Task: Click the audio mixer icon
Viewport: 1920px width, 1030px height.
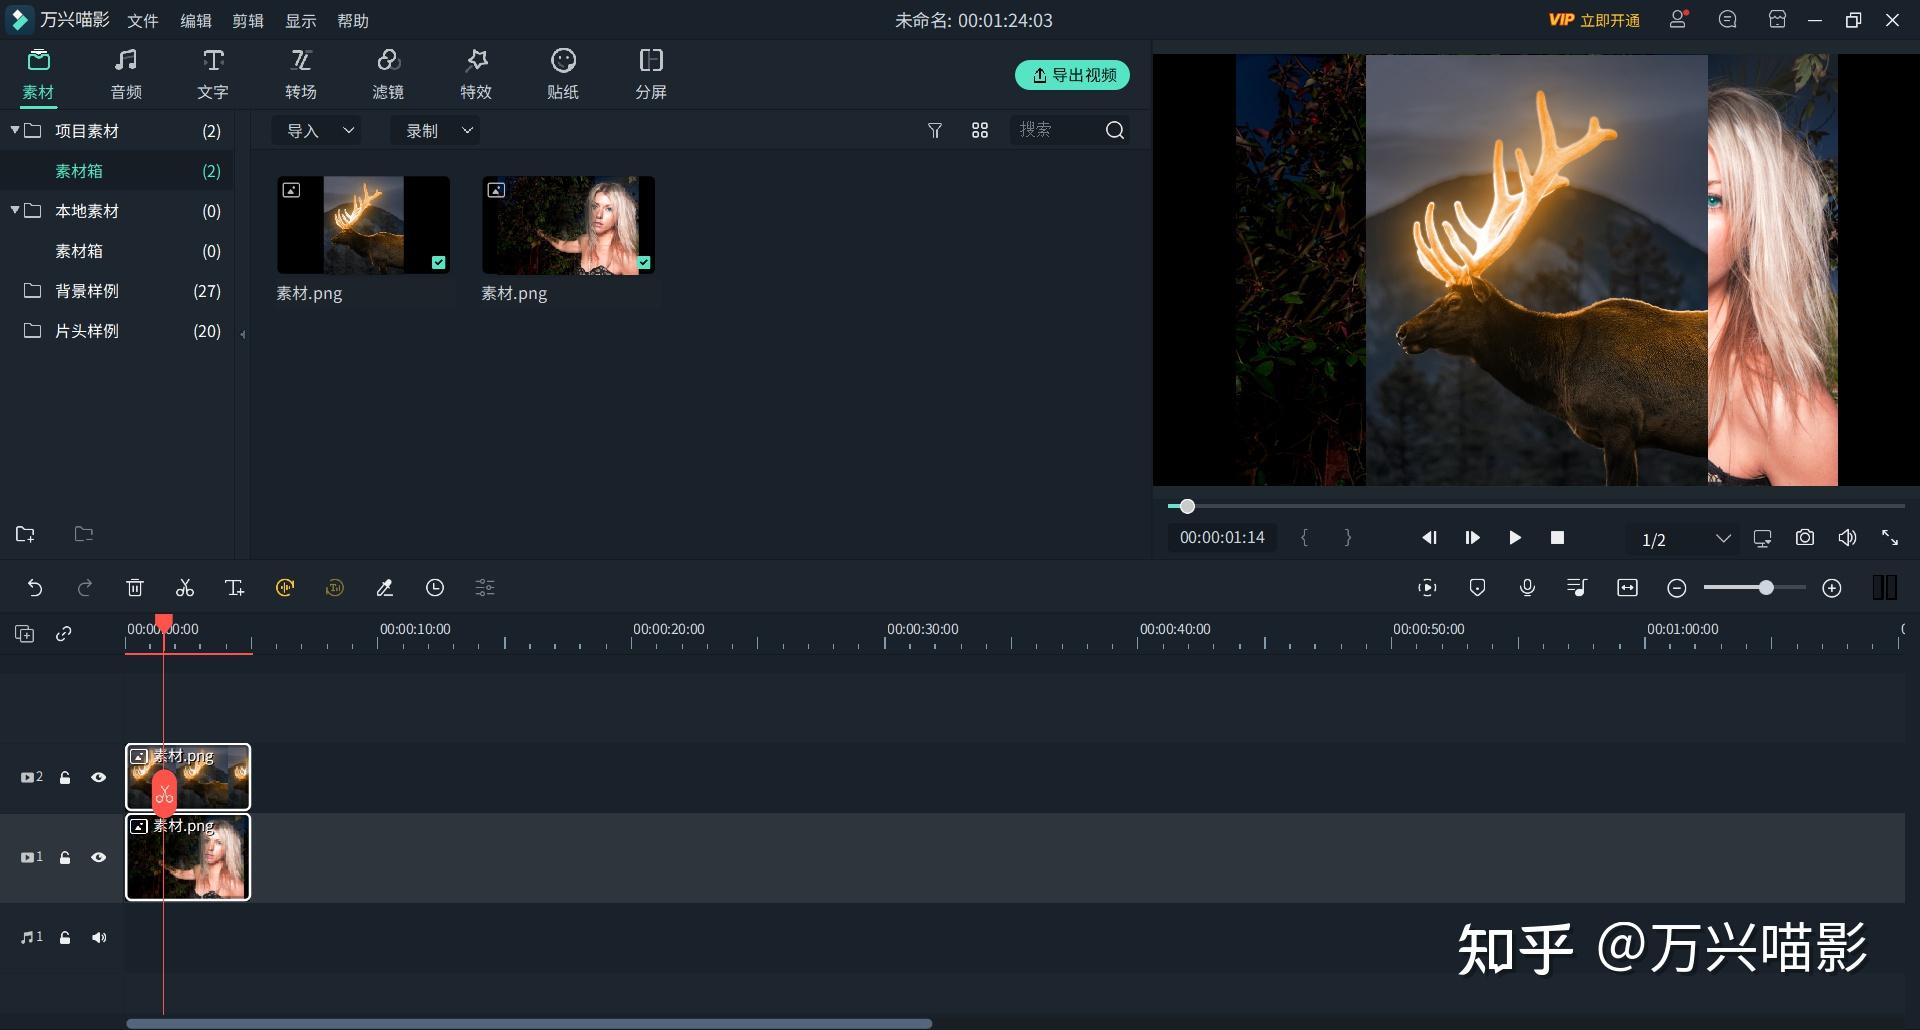Action: (1577, 588)
